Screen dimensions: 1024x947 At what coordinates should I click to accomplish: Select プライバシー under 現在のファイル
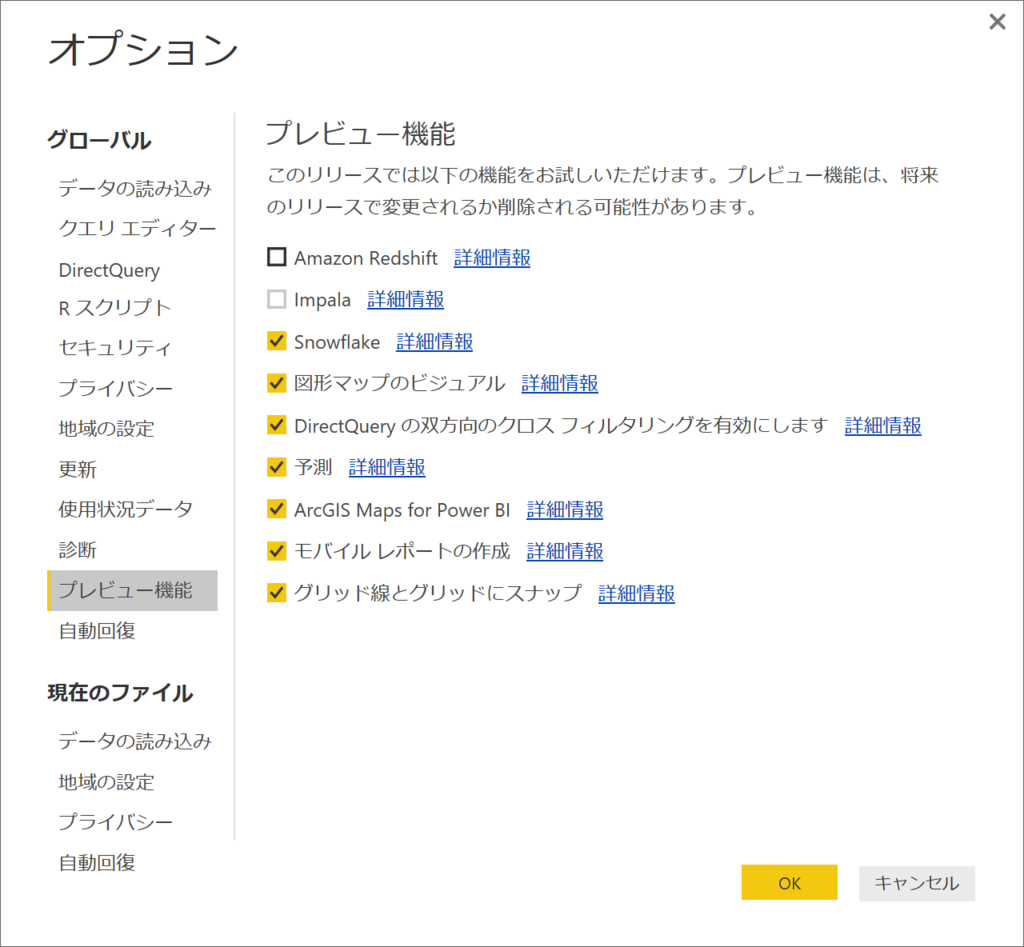click(116, 822)
